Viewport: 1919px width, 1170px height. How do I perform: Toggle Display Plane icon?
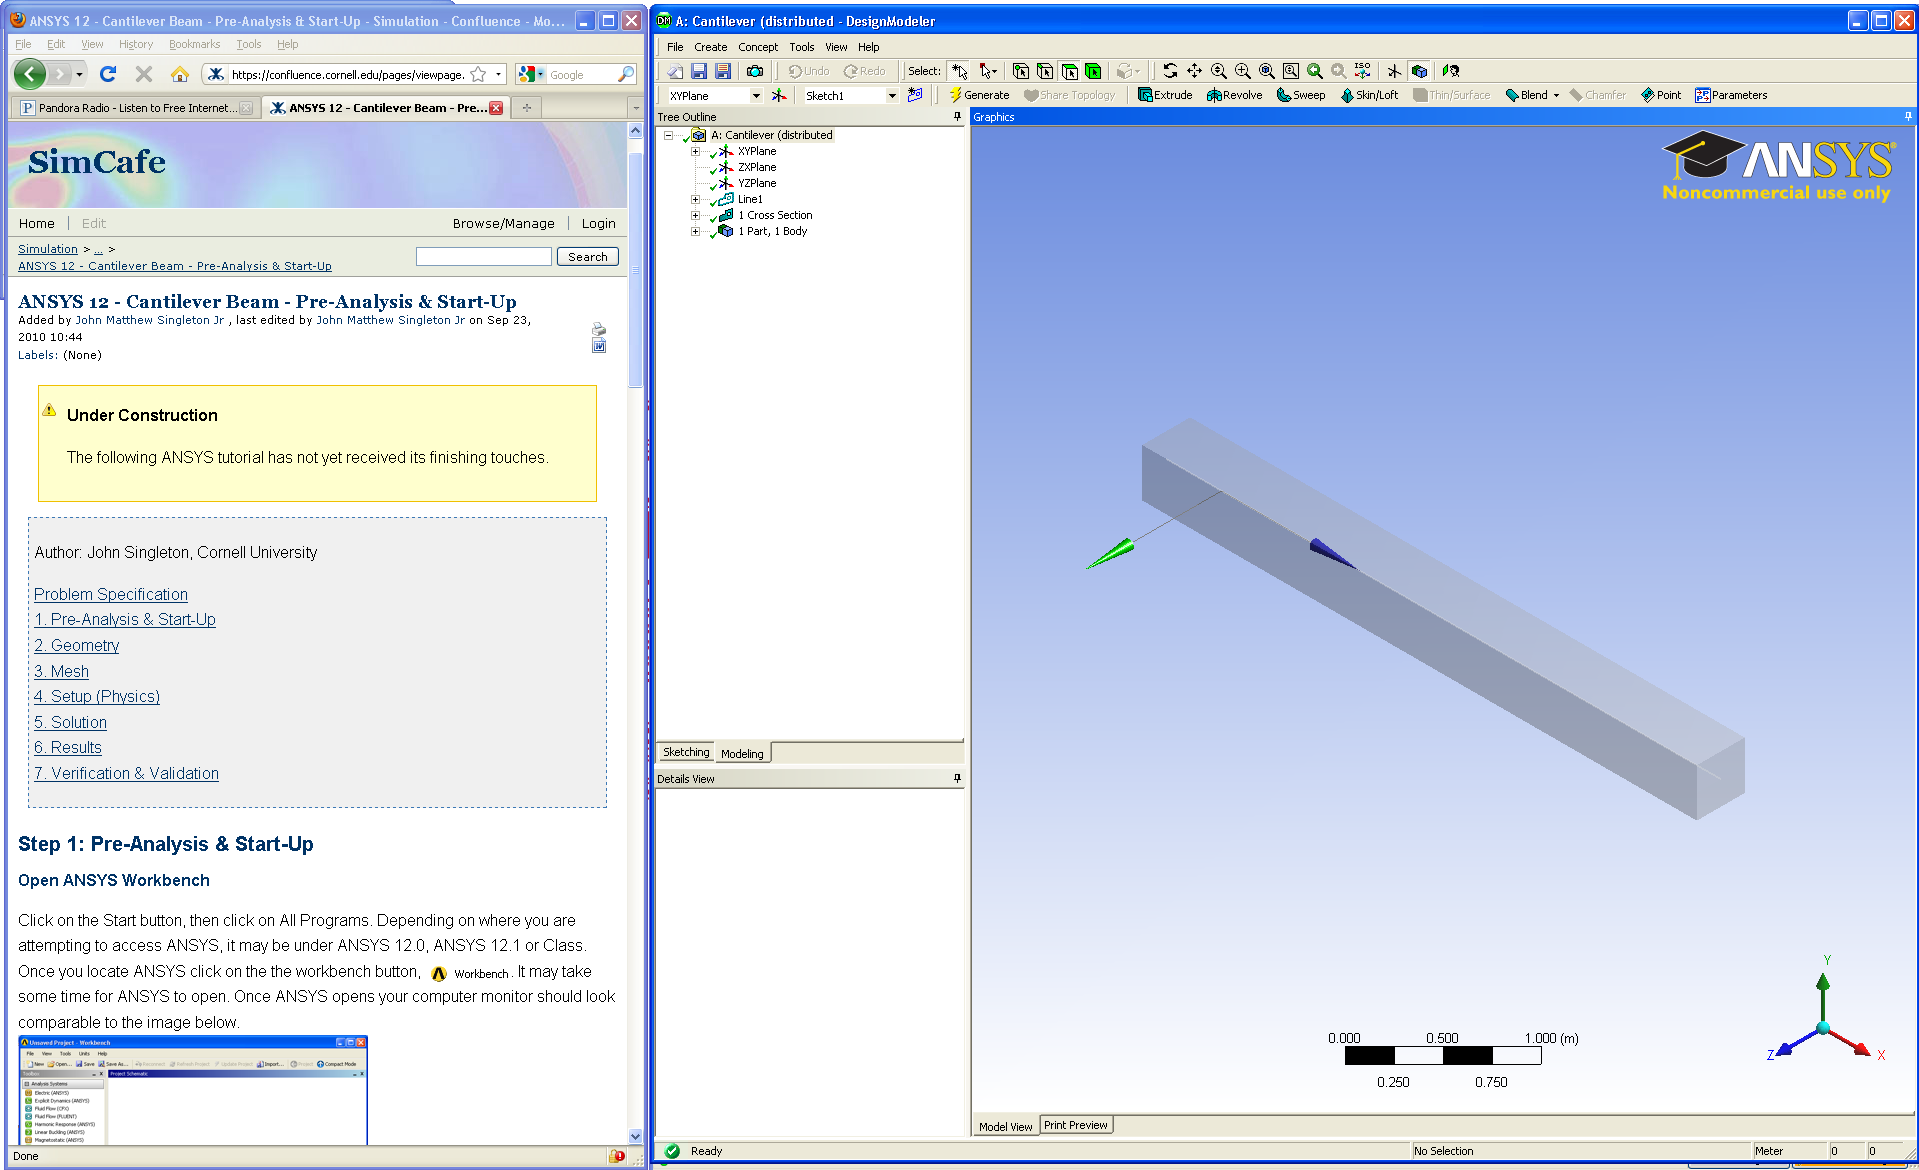click(x=1394, y=71)
